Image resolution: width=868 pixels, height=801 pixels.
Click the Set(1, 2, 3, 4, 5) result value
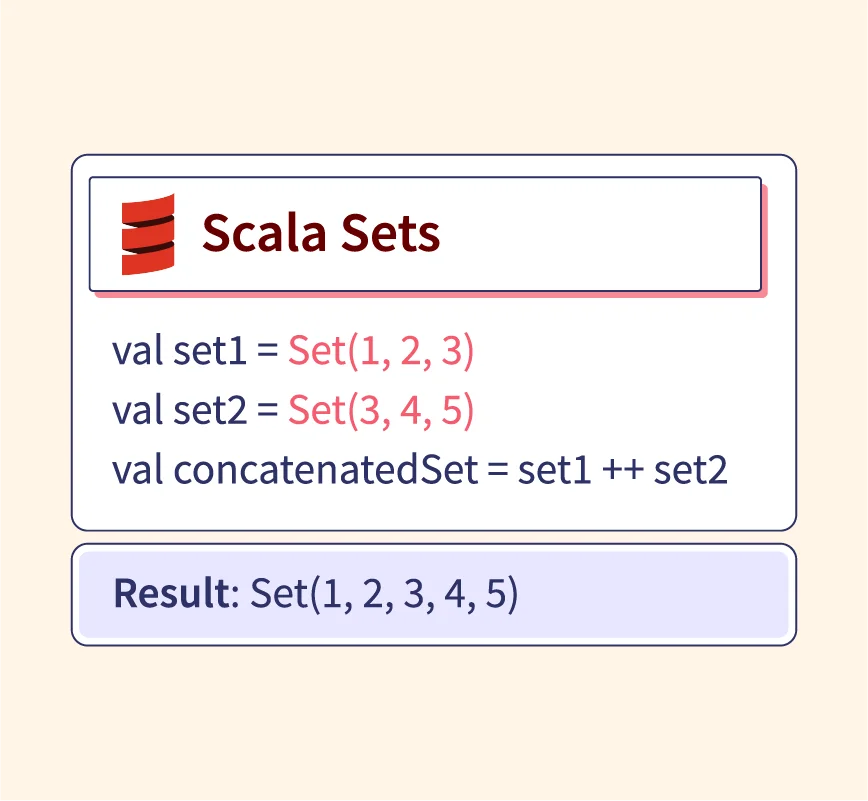pos(383,593)
